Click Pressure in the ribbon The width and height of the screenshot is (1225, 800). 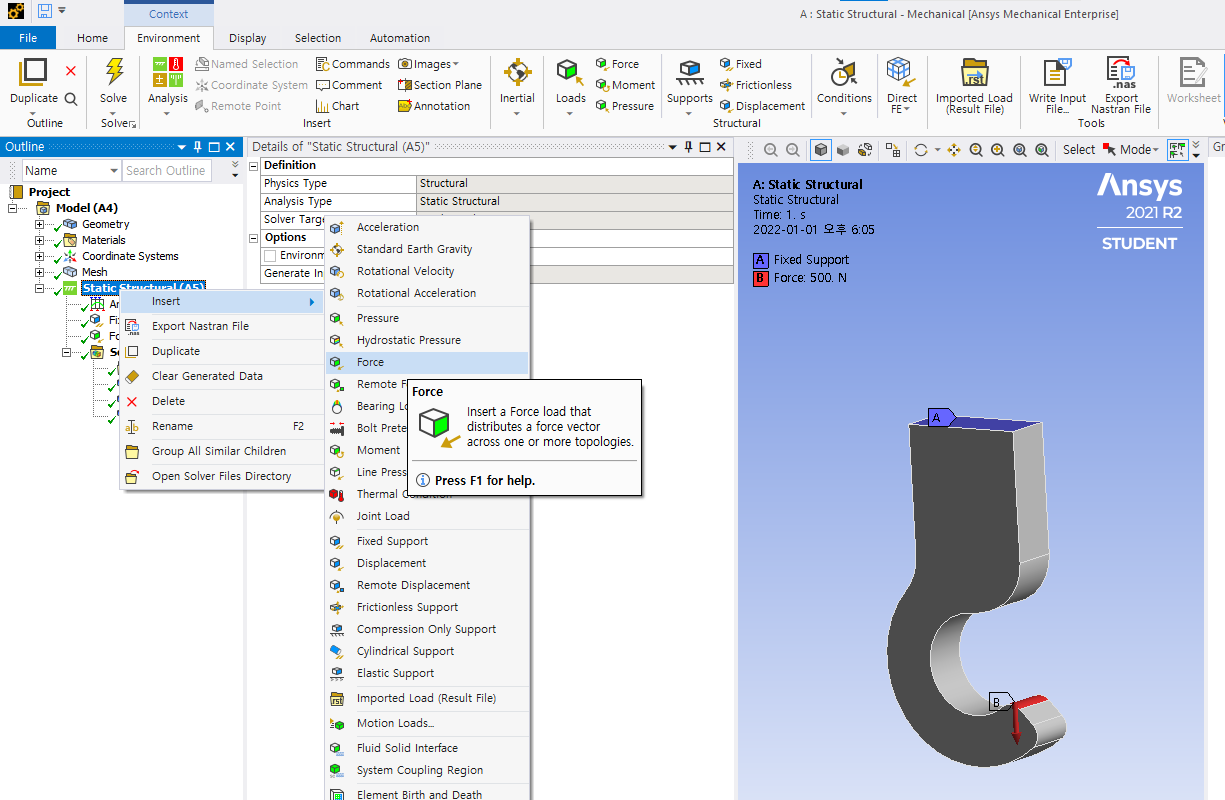pos(624,106)
